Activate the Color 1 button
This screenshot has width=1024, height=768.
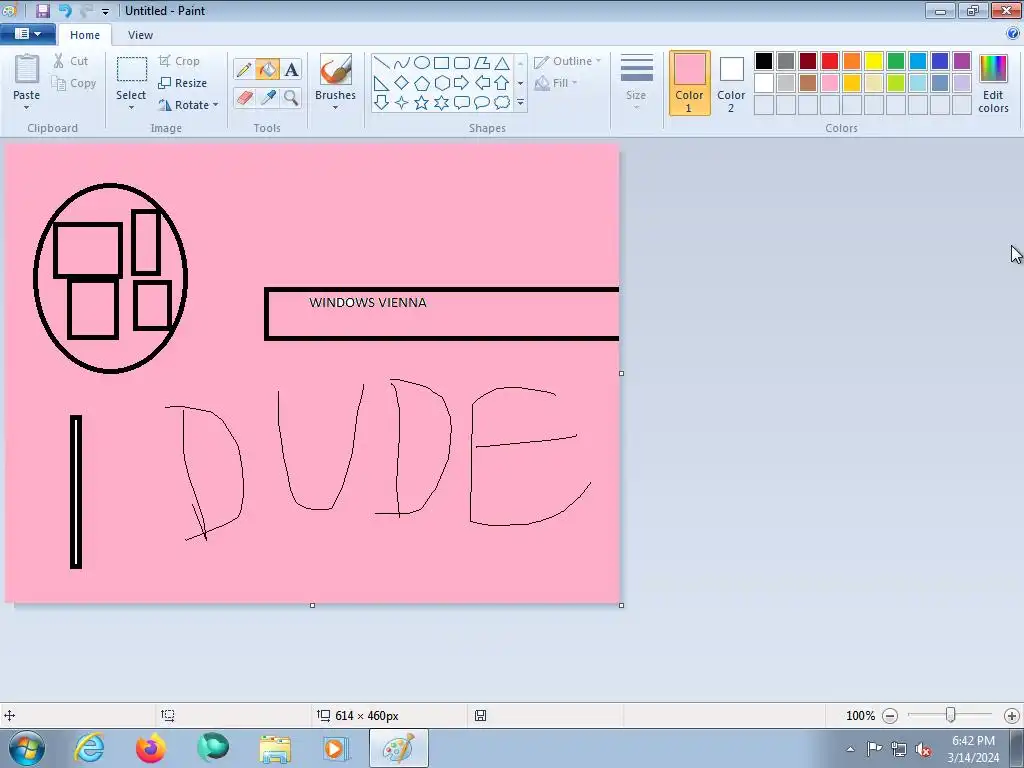[x=690, y=83]
